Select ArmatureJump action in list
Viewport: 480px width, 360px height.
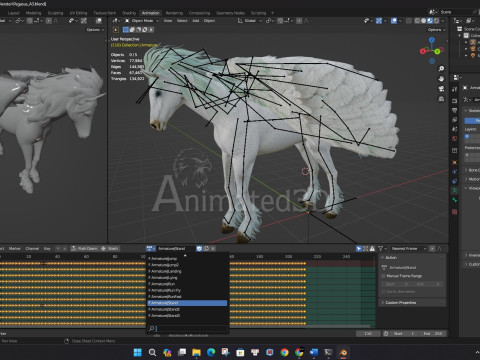(x=187, y=259)
